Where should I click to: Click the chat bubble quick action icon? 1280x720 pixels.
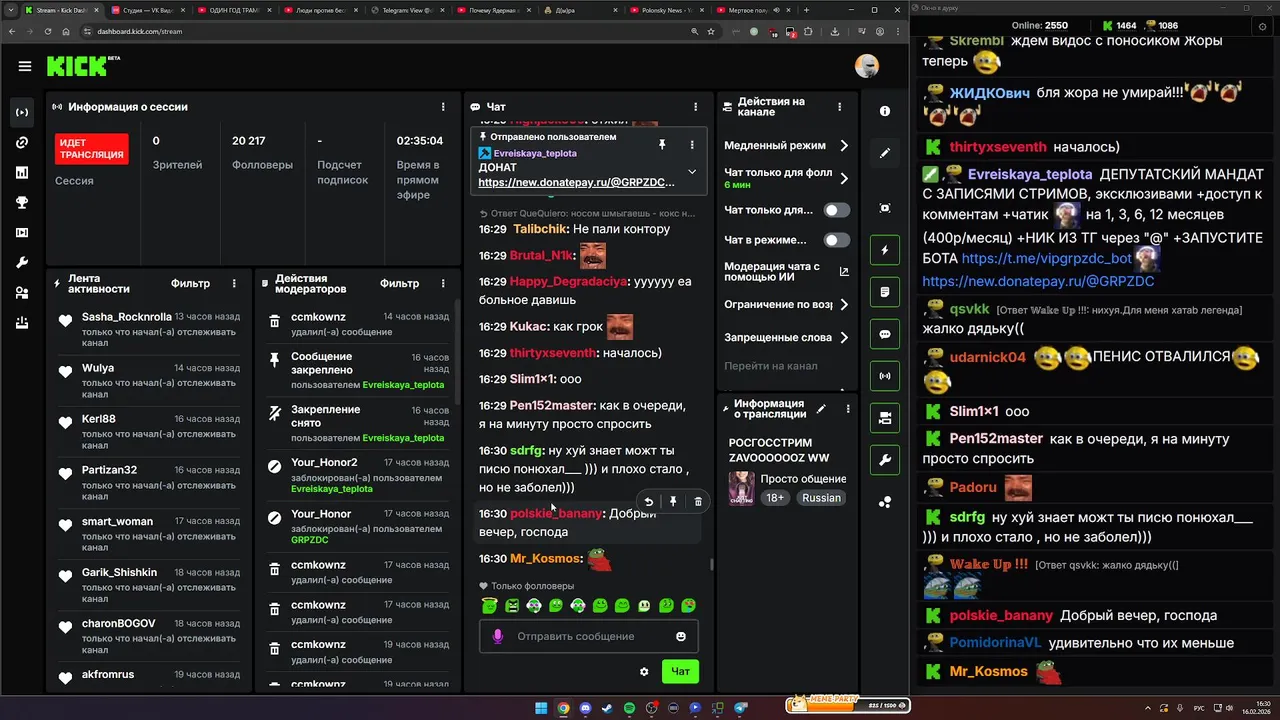click(x=885, y=334)
